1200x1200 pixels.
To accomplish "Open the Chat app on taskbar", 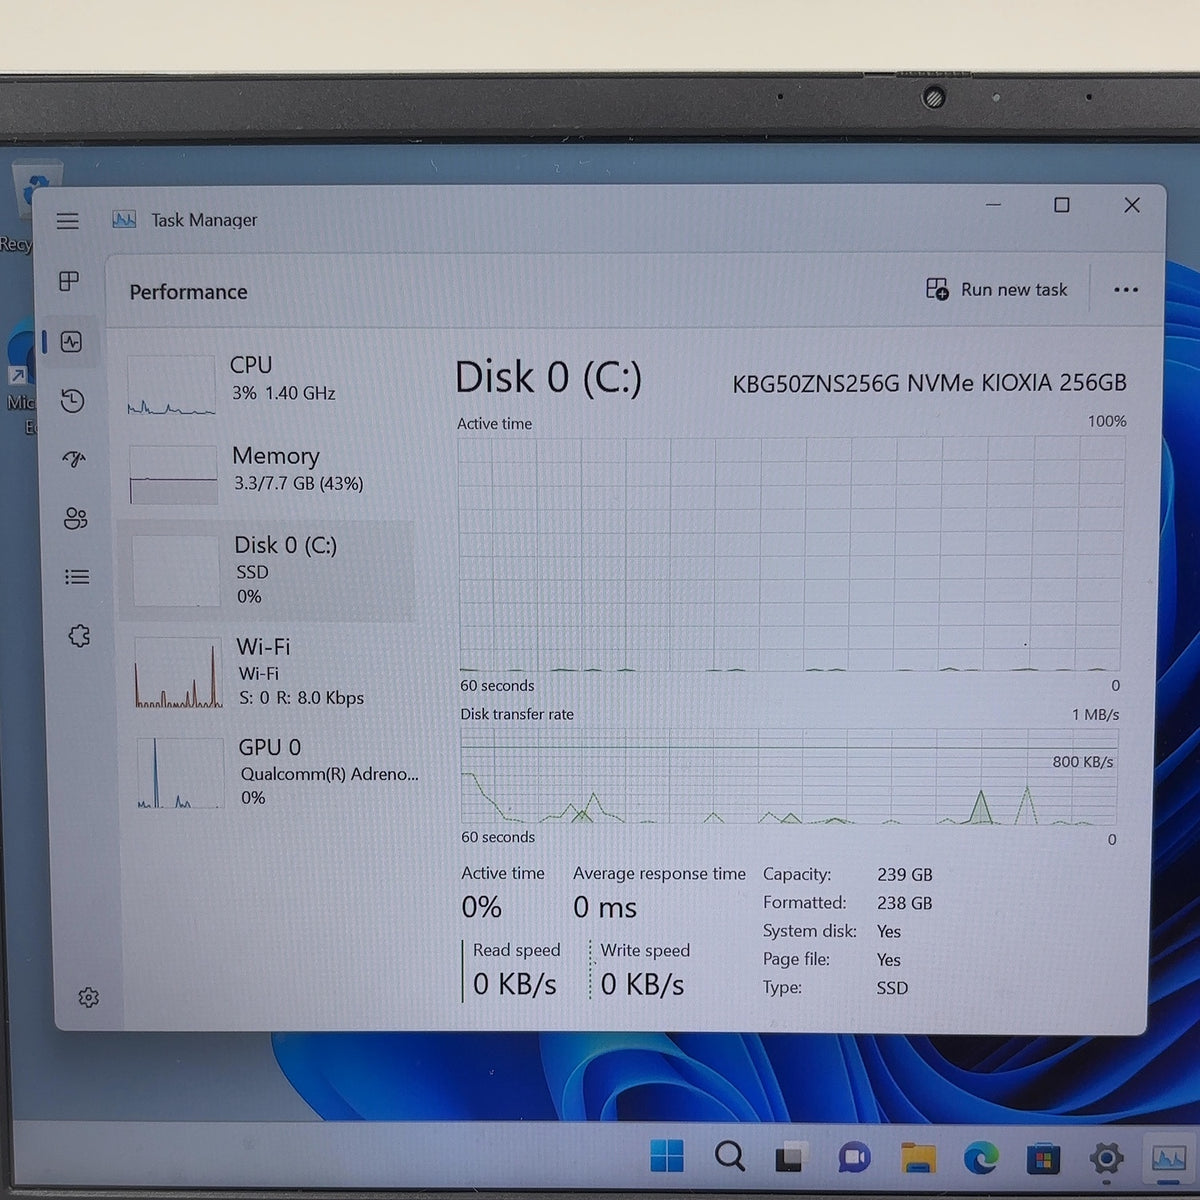I will [853, 1158].
